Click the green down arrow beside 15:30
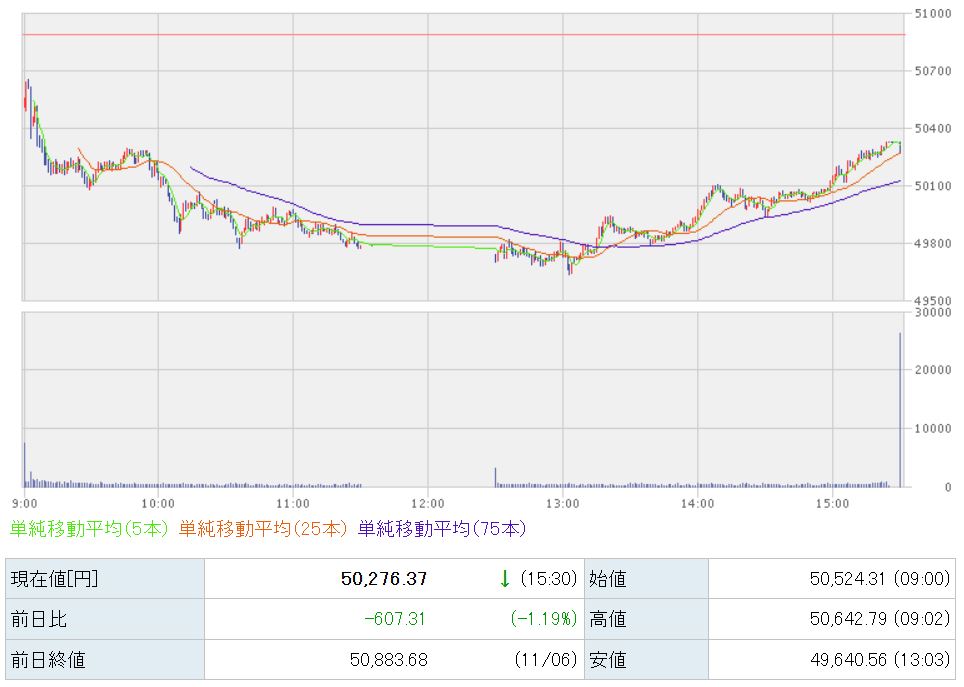The image size is (964, 687). [x=505, y=579]
